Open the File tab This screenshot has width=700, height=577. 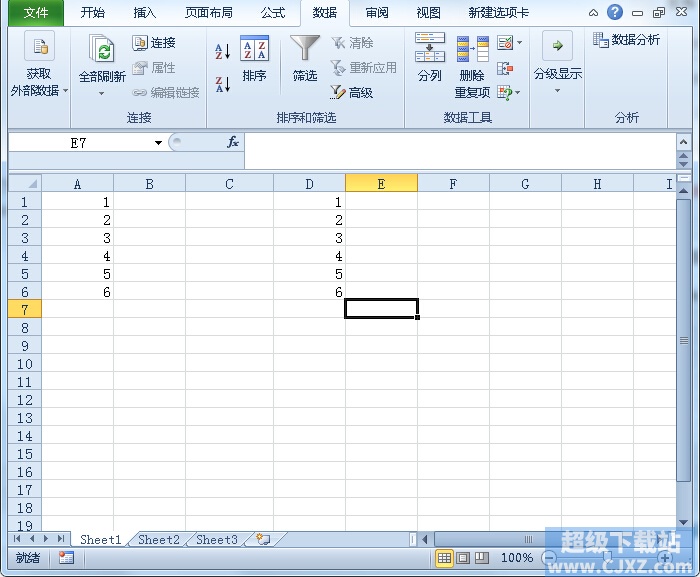point(36,13)
